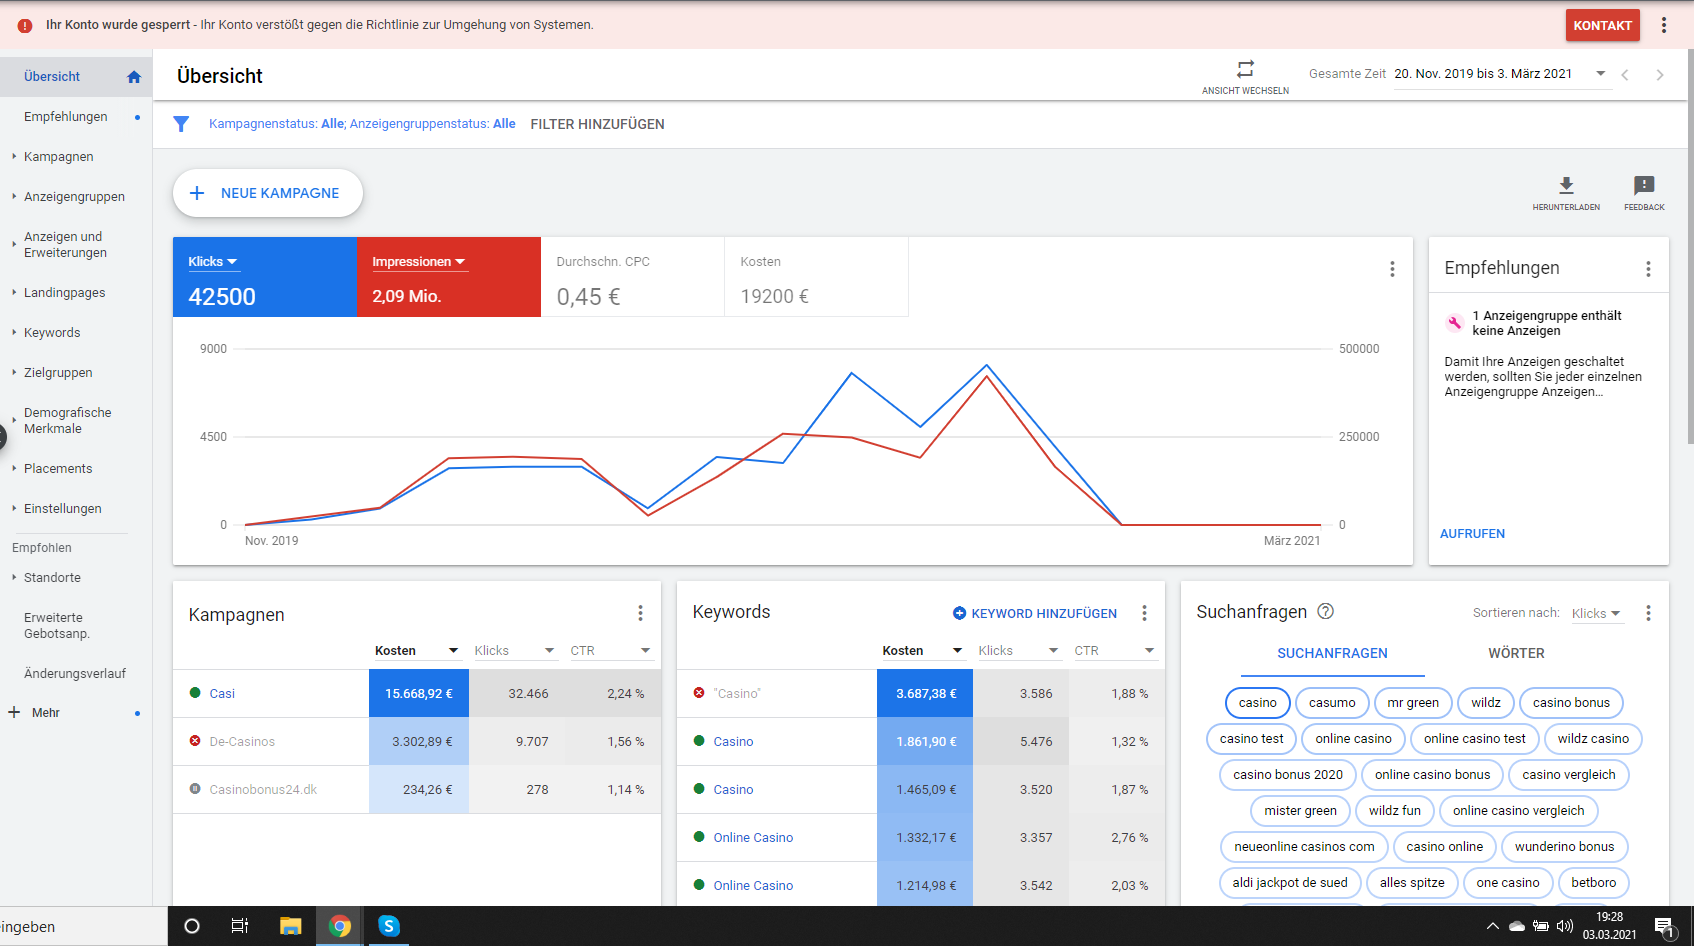Open the Suchanfragen card three-dot menu

coord(1648,613)
